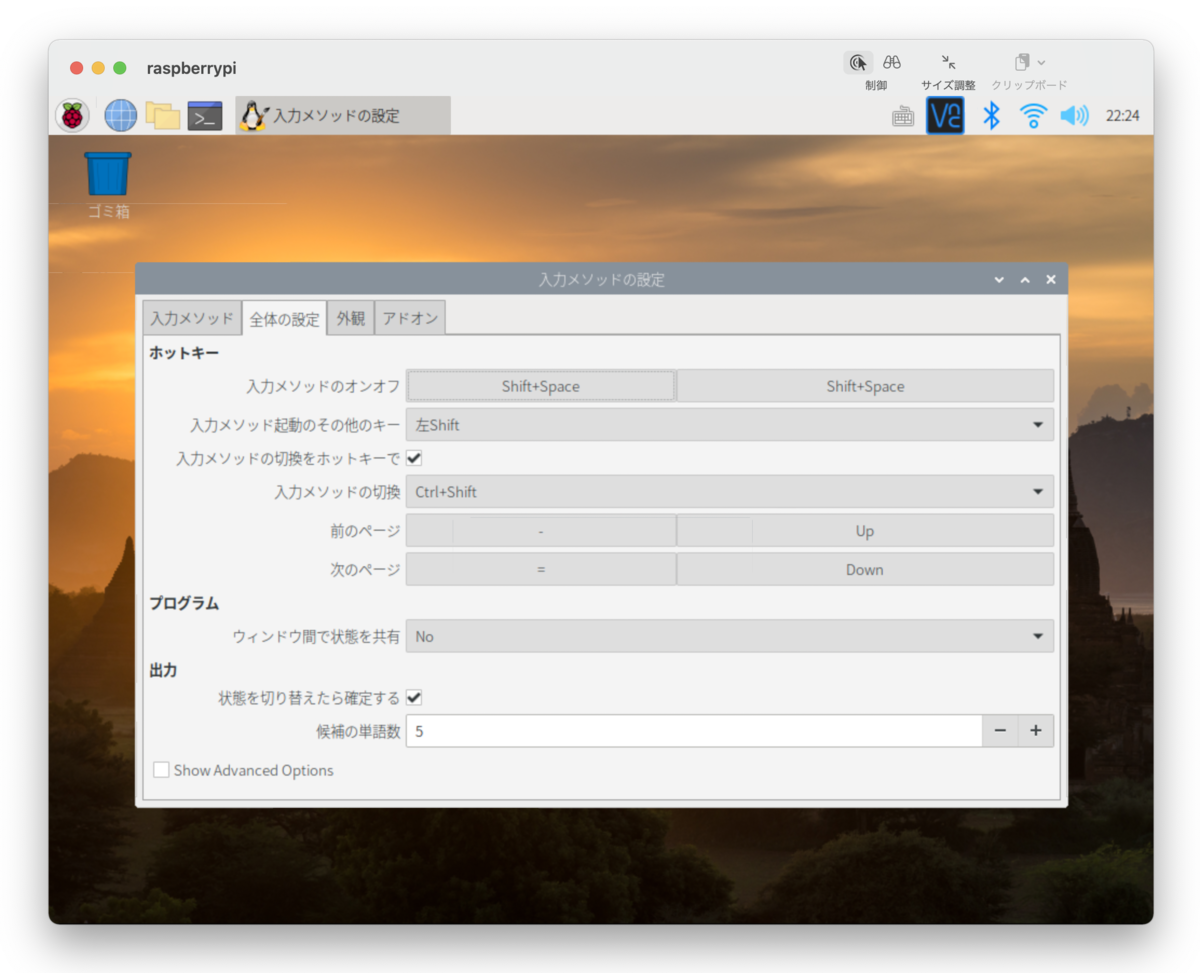The image size is (1200, 973).
Task: Open the アドオン tab
Action: tap(409, 317)
